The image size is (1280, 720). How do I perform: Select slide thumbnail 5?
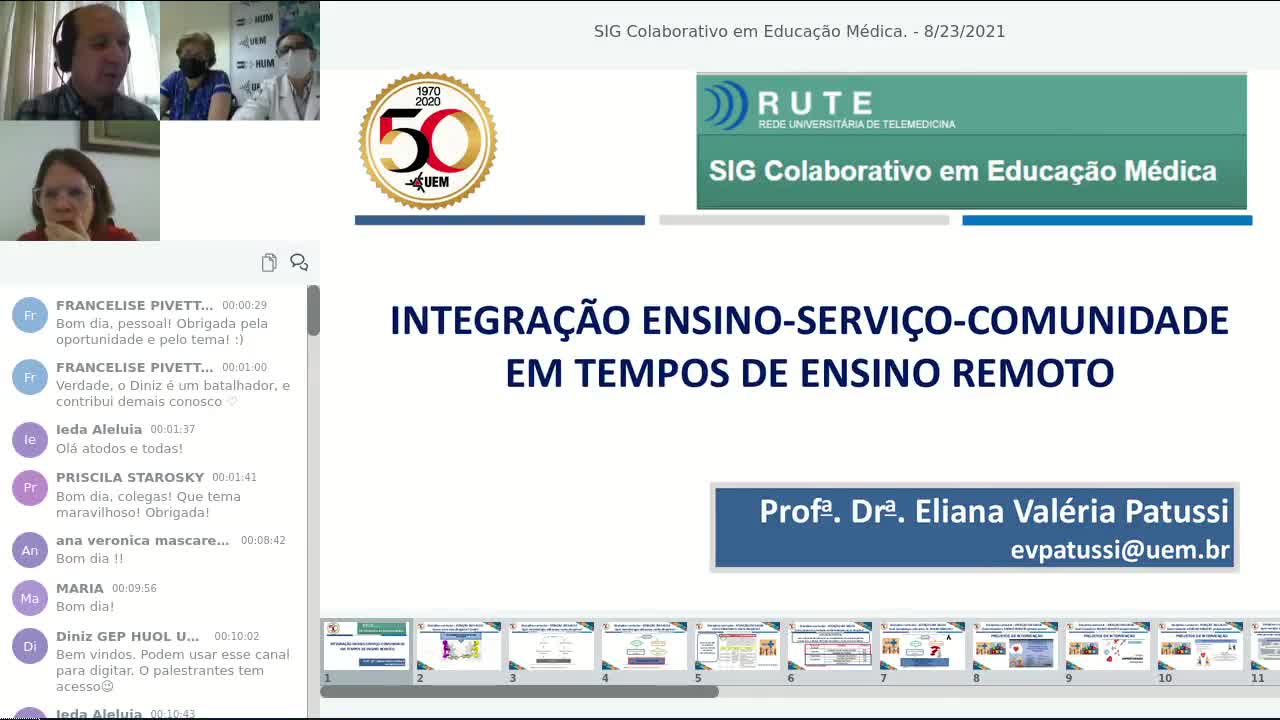pos(737,646)
